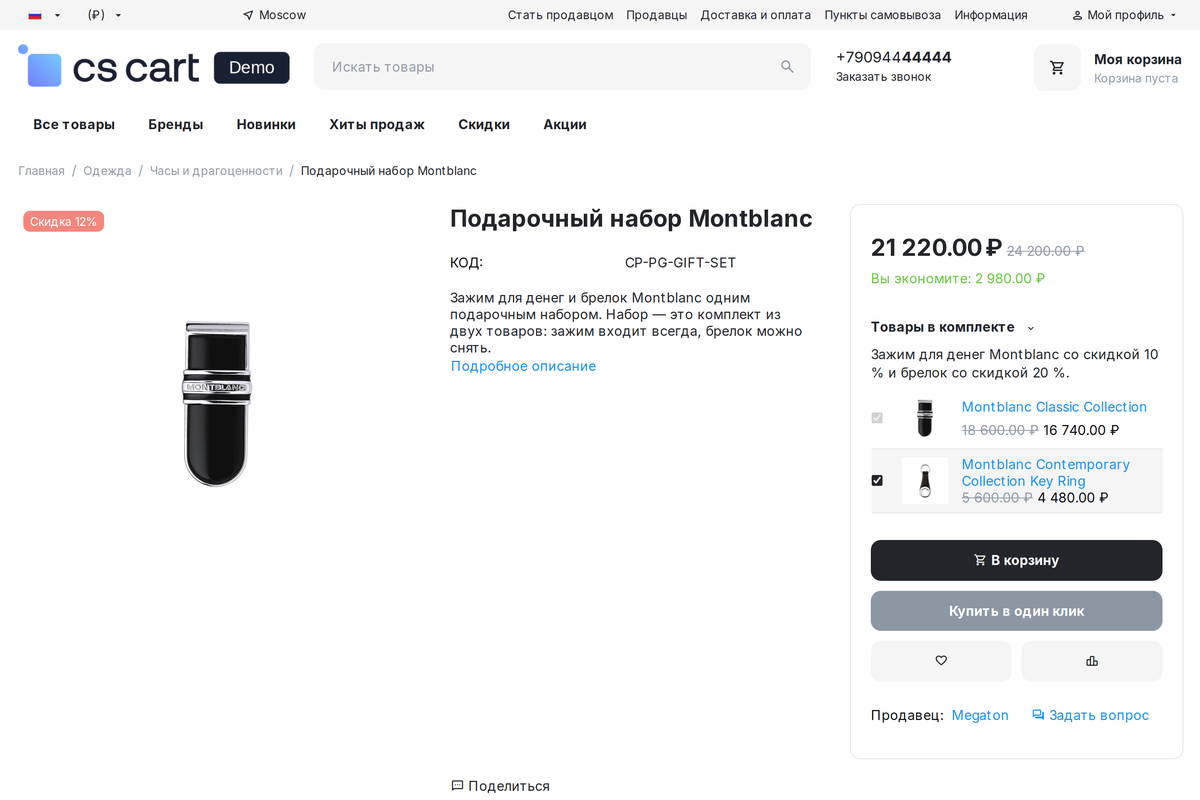Open the Подробное описание link
This screenshot has width=1200, height=800.
(523, 366)
